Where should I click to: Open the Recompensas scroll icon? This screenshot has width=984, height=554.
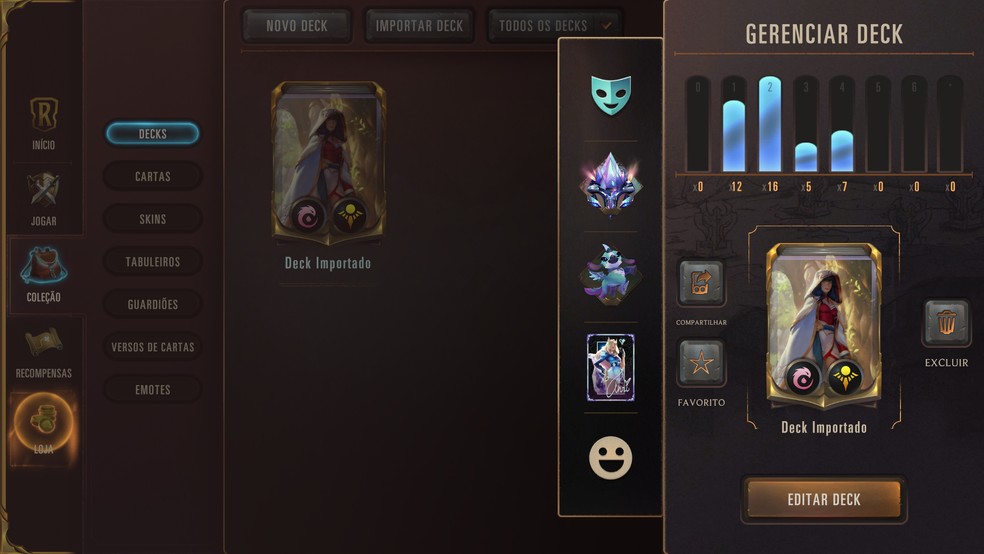tap(43, 343)
